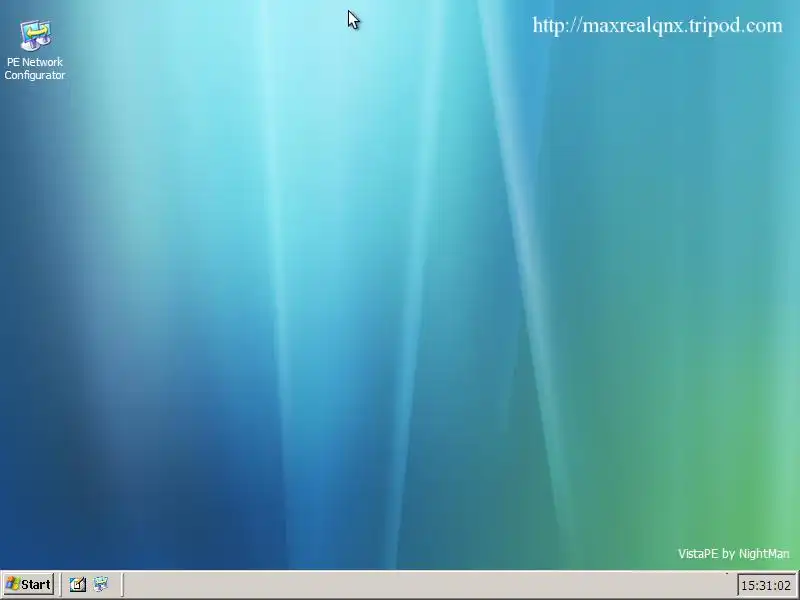Launch PE Network Configurator from the quick launch bar

(x=101, y=584)
